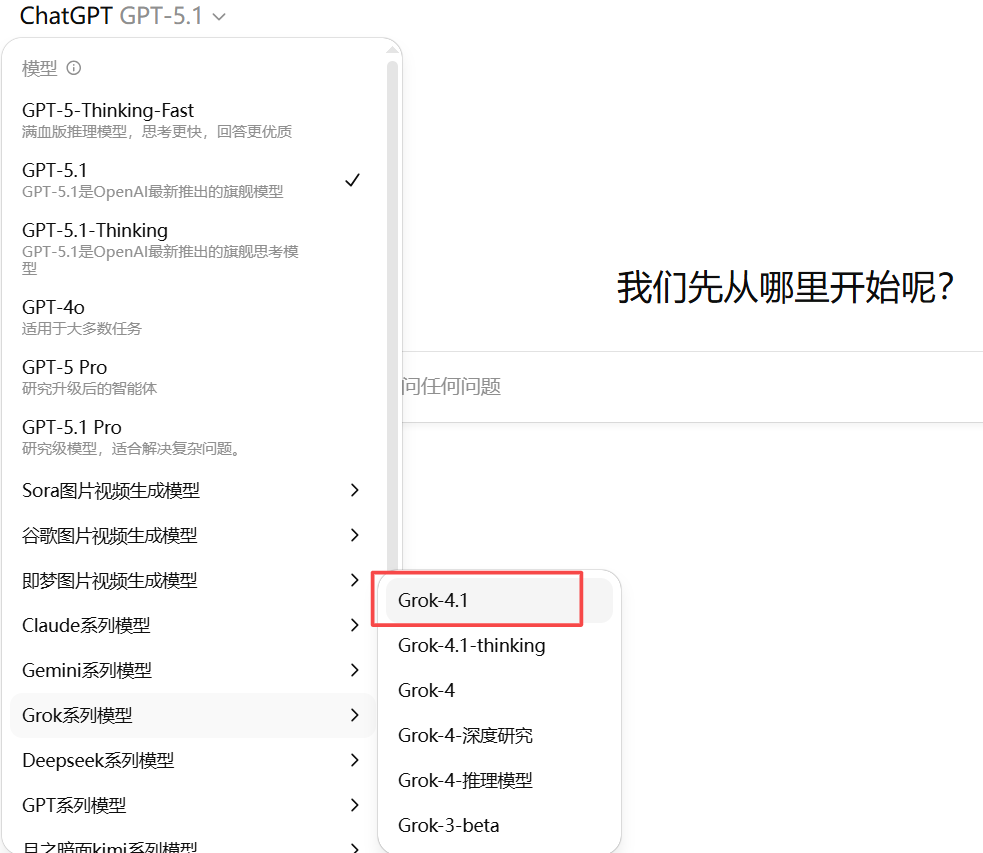Viewport: 983px width, 853px height.
Task: Expand the Sora图片视频生成模型 submenu
Action: coord(193,490)
